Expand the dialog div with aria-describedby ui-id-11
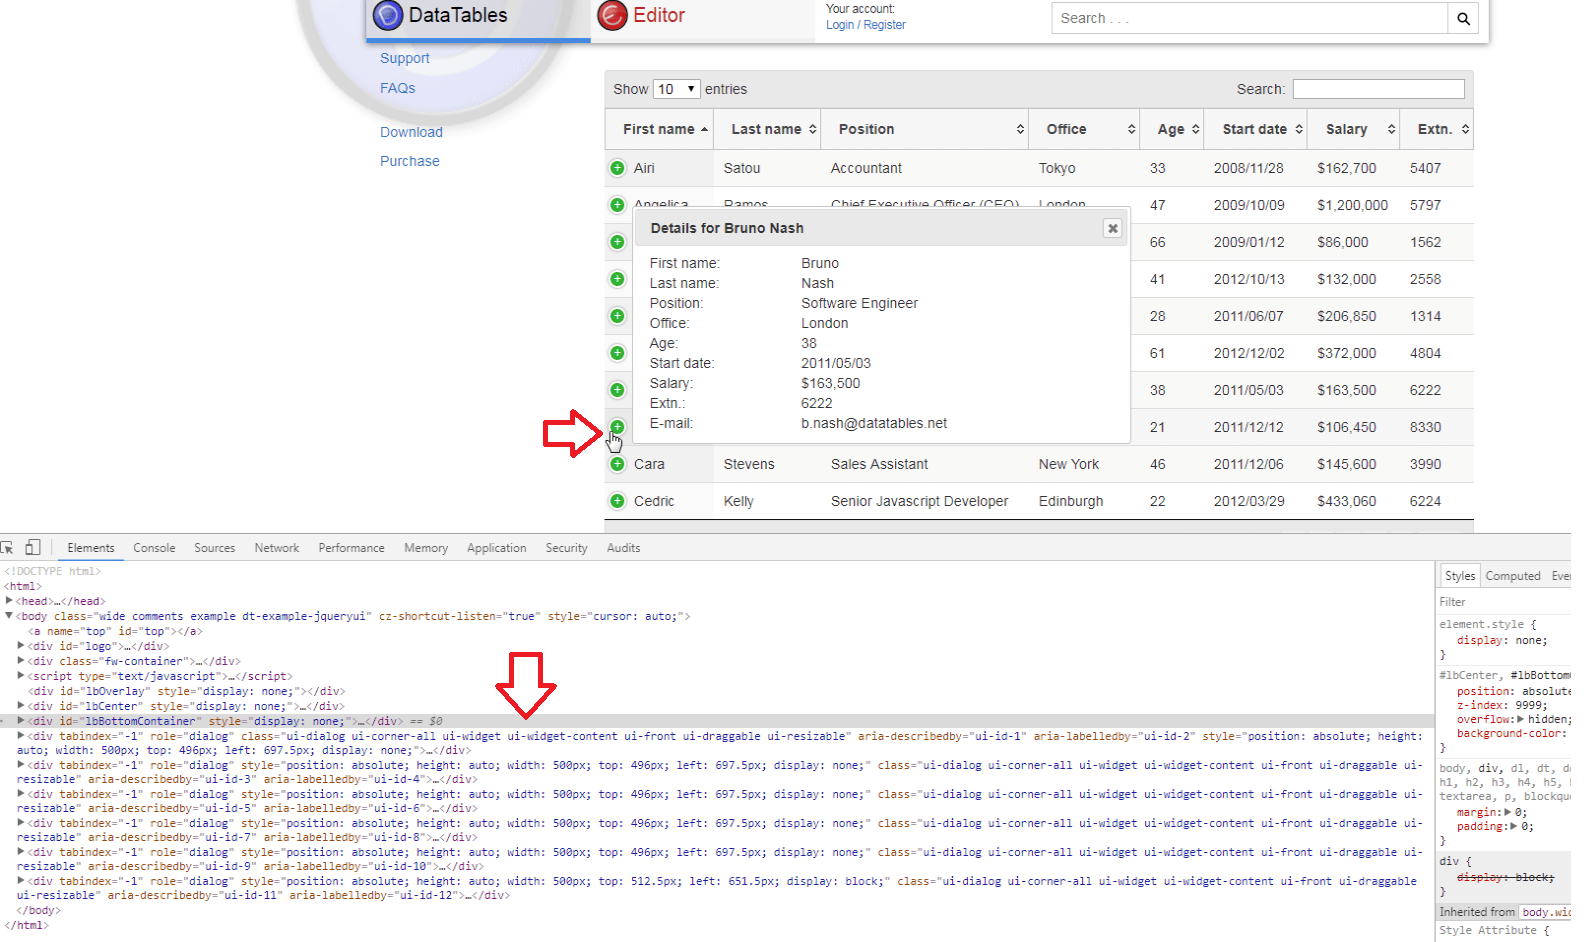The width and height of the screenshot is (1596, 942). tap(21, 881)
